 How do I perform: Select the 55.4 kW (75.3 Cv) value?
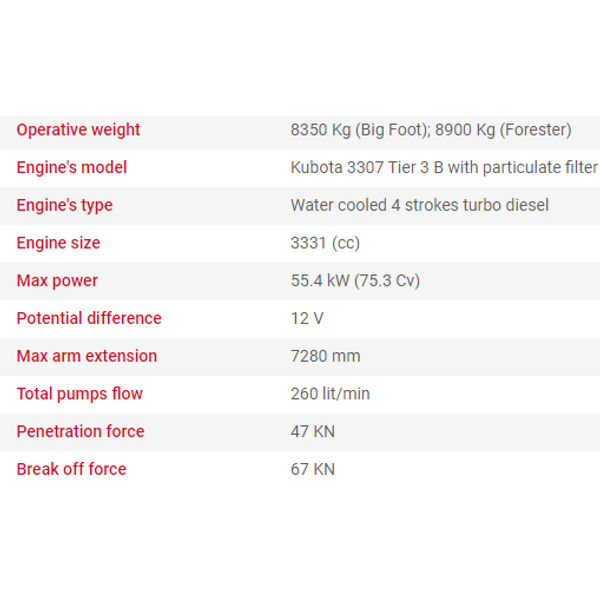coord(355,281)
